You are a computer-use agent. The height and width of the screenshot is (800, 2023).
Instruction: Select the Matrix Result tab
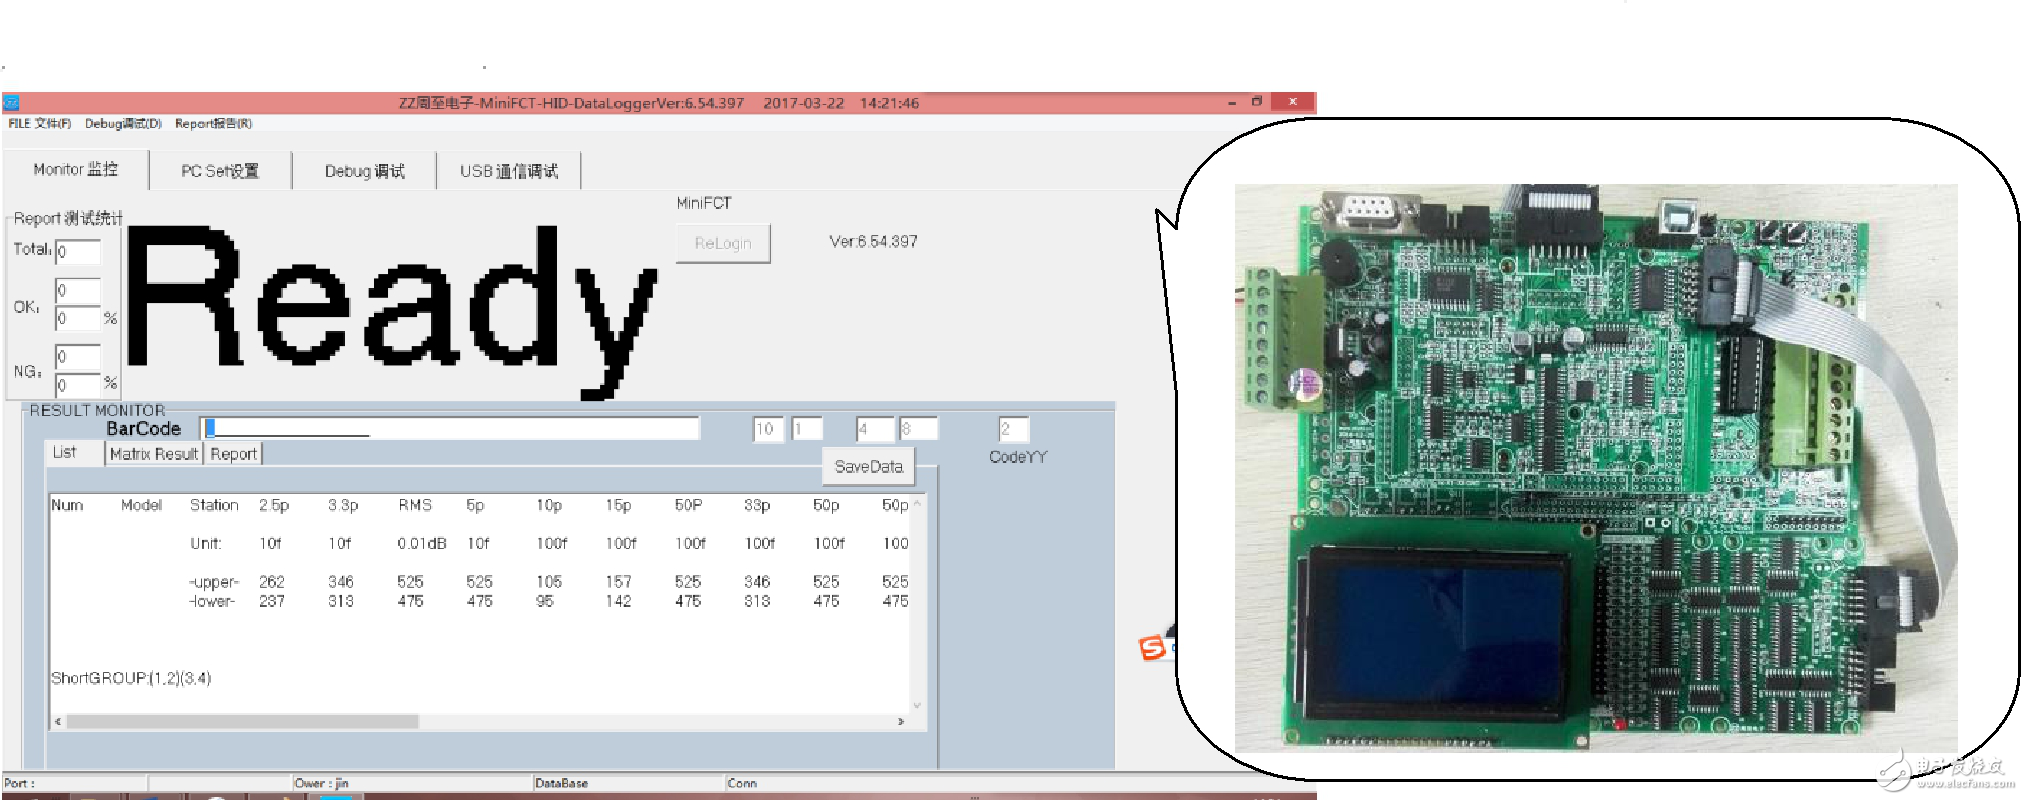click(x=154, y=454)
